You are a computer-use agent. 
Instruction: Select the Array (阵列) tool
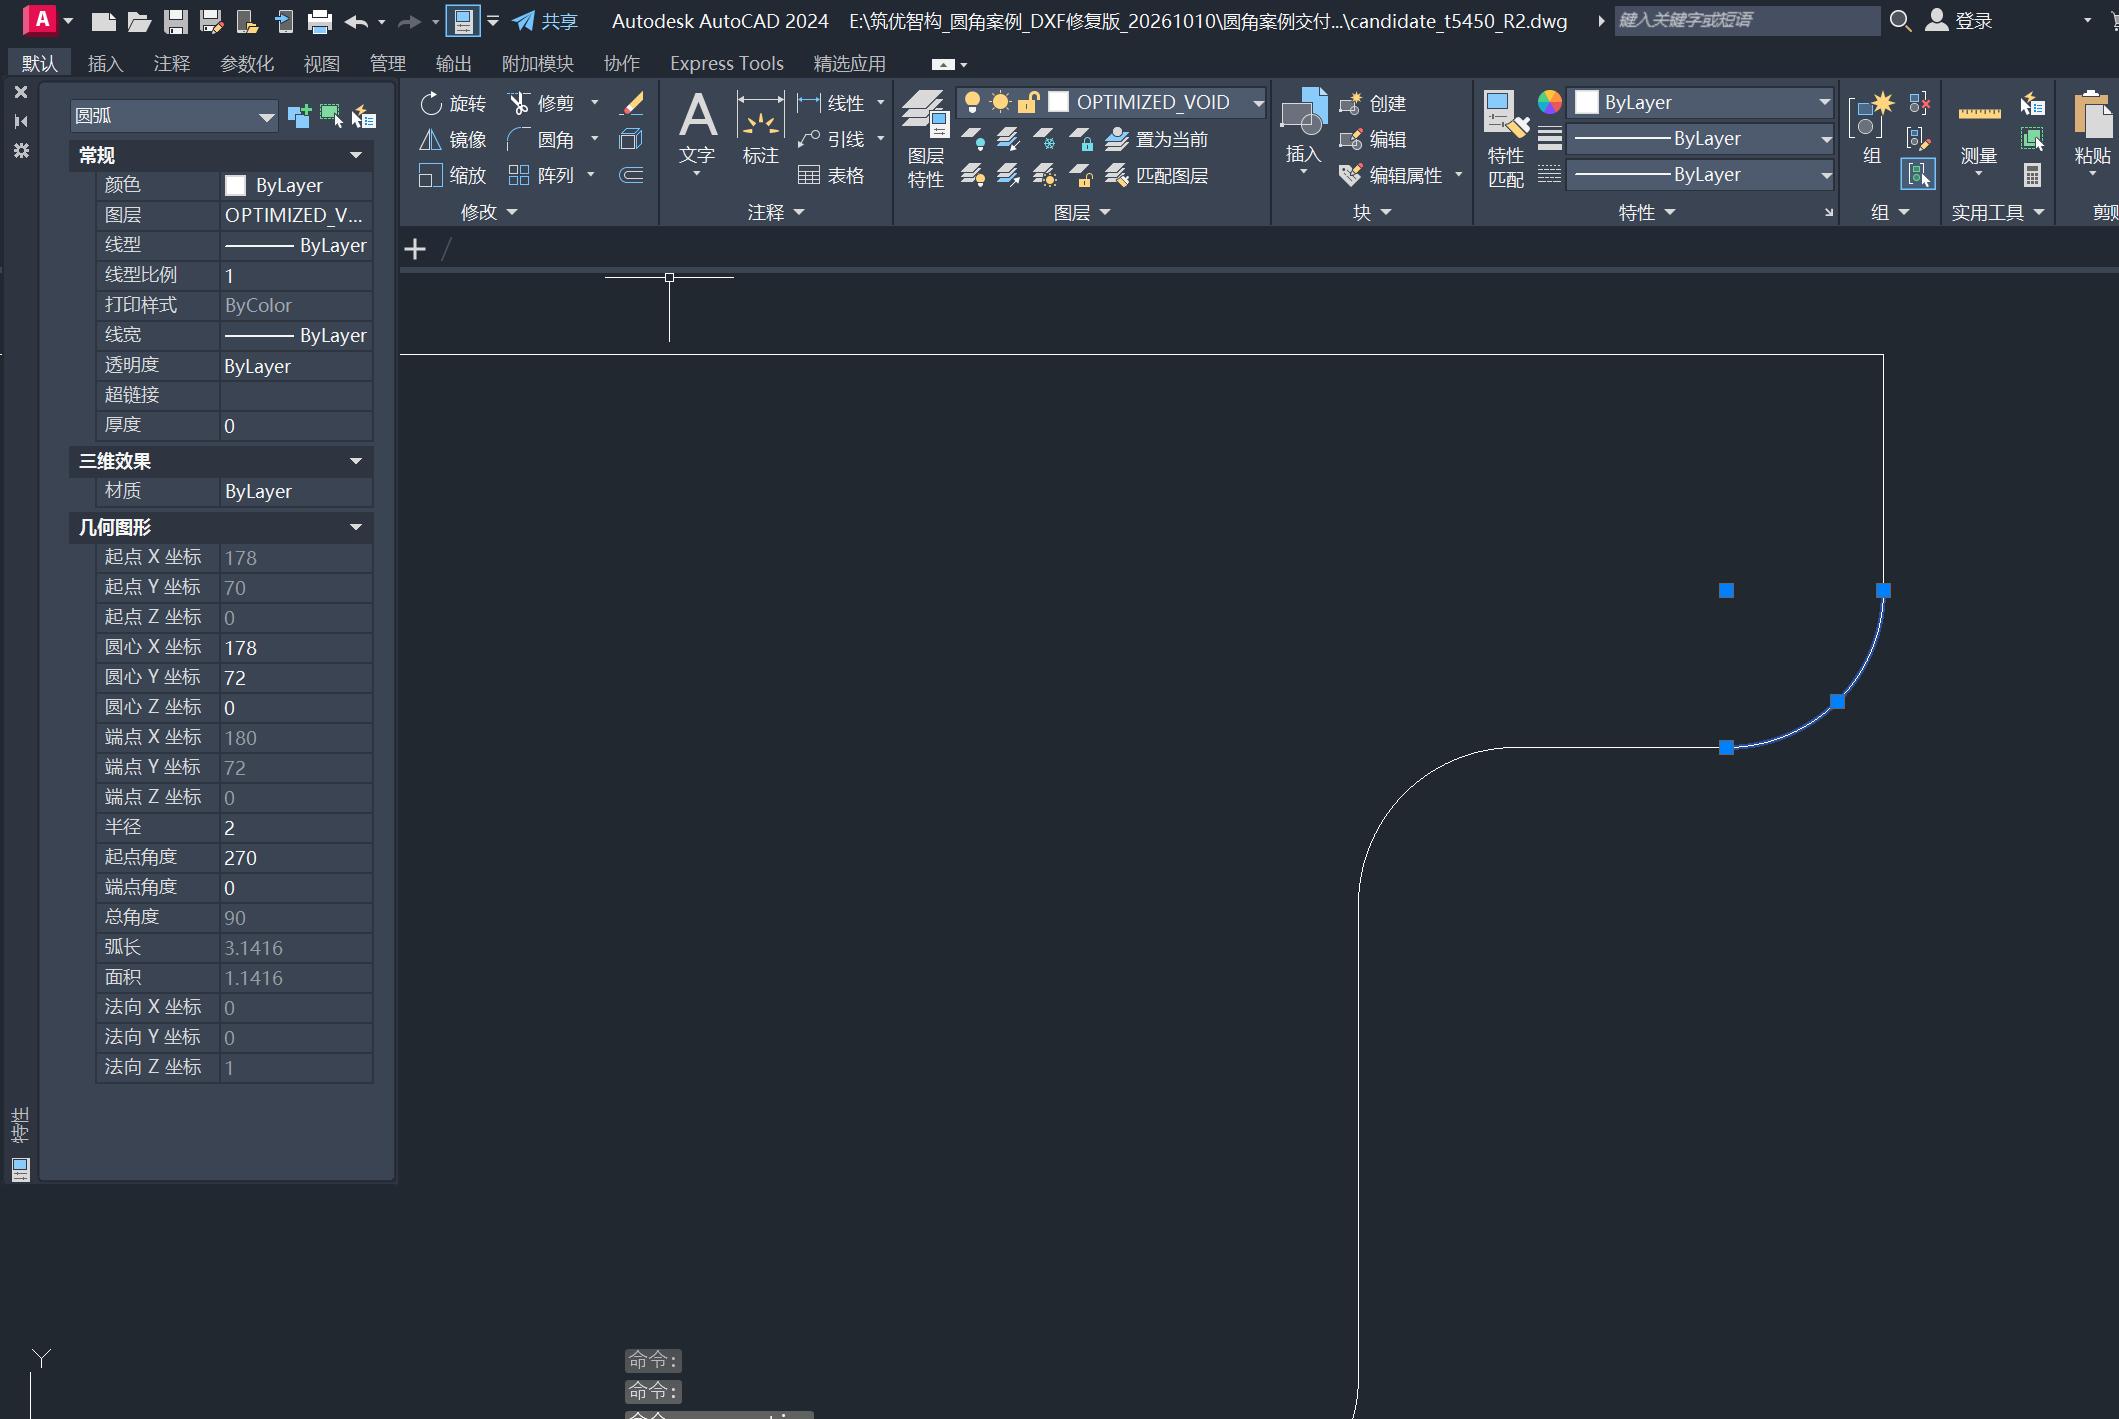(541, 175)
